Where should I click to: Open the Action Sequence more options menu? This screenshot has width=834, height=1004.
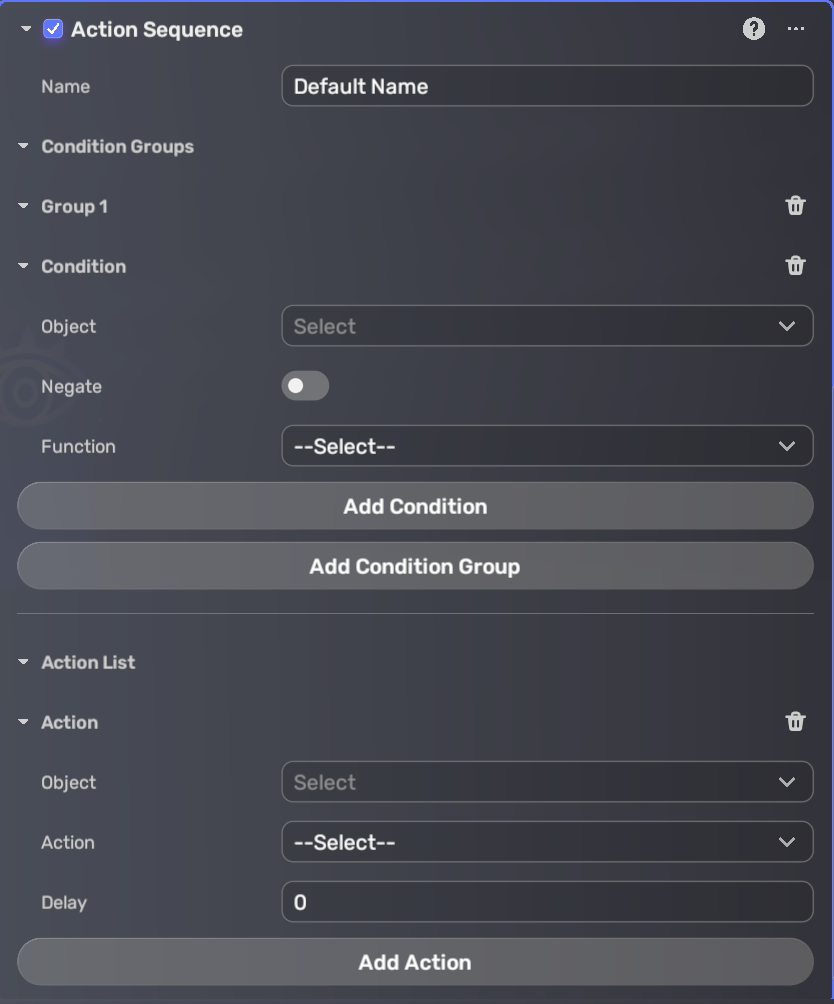click(x=796, y=29)
